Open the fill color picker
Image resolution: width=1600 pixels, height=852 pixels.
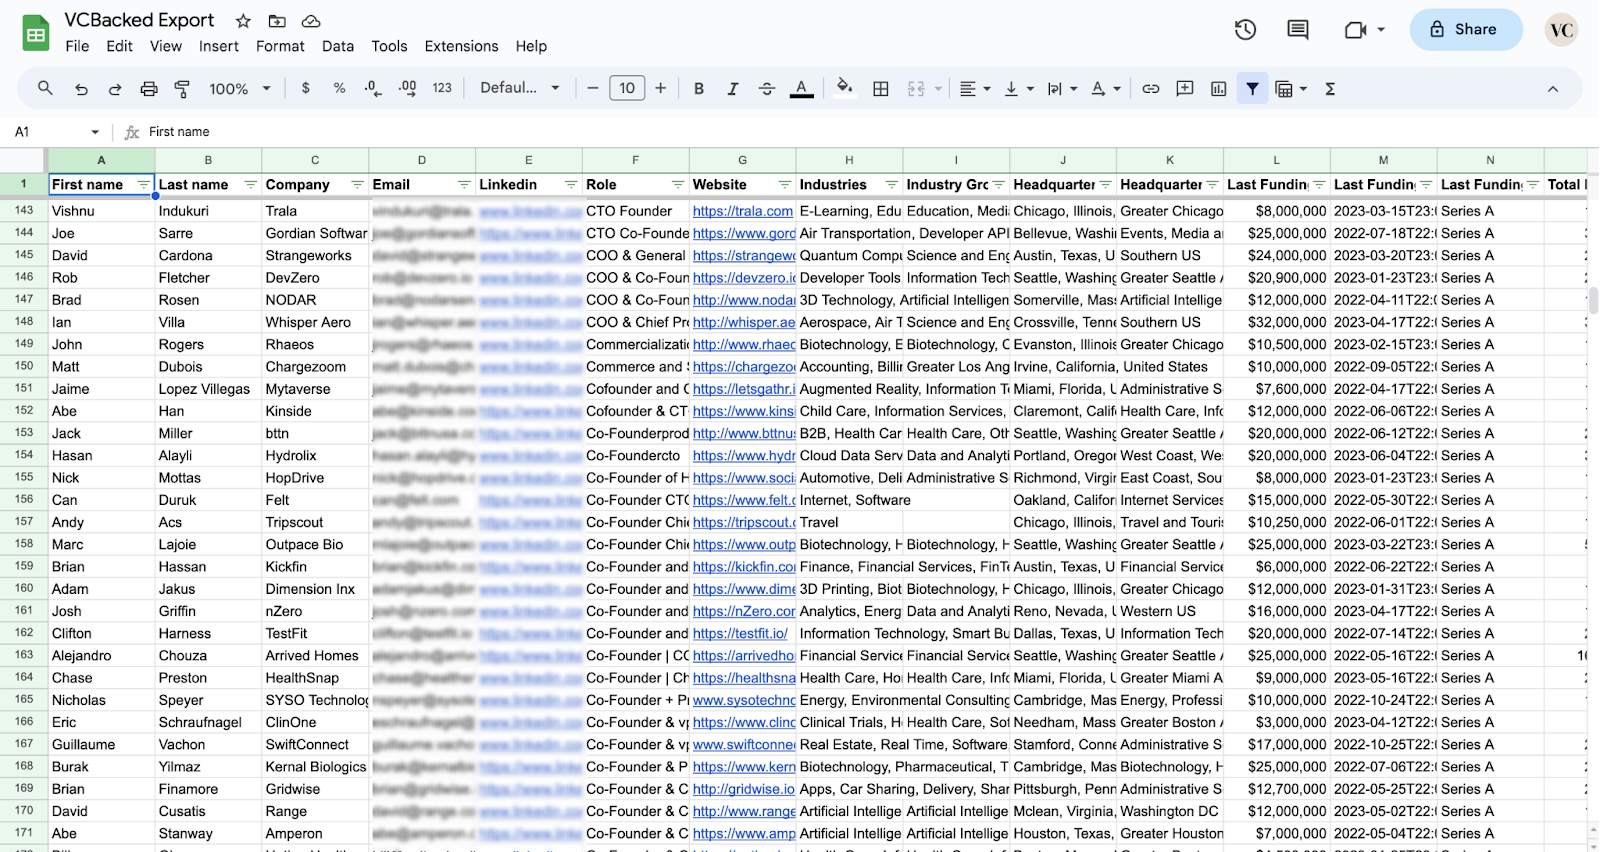(845, 88)
